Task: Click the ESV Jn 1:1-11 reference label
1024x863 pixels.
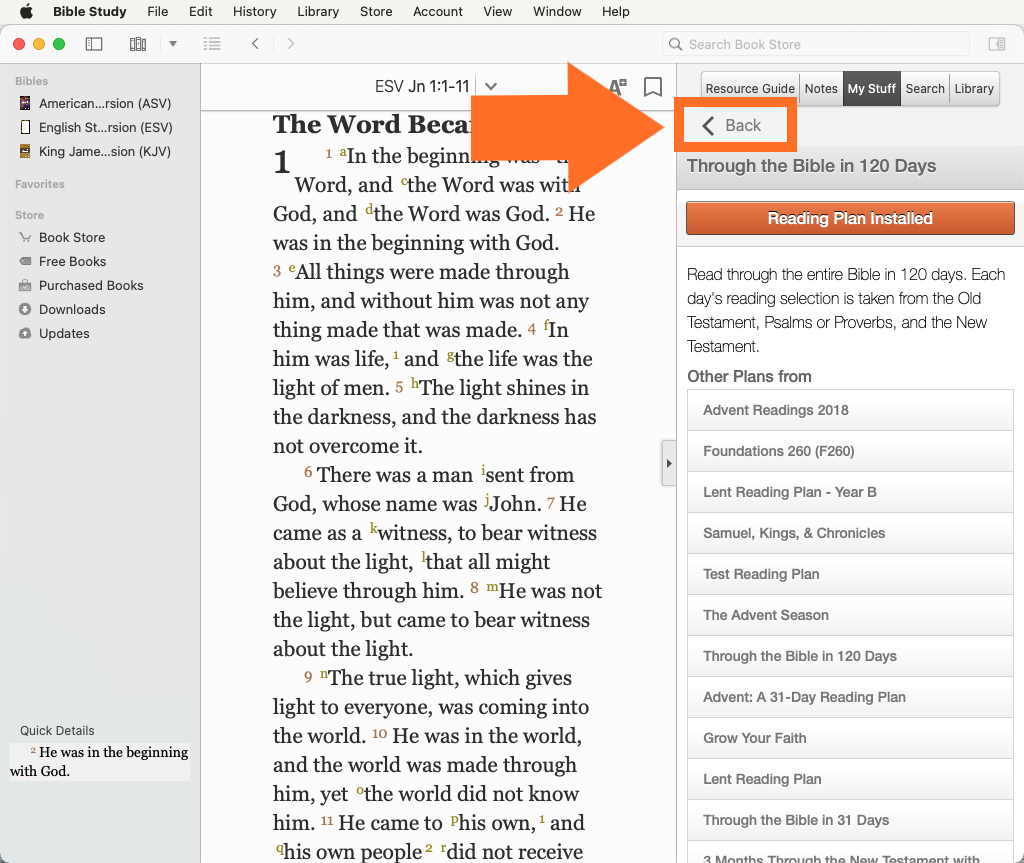Action: tap(422, 86)
